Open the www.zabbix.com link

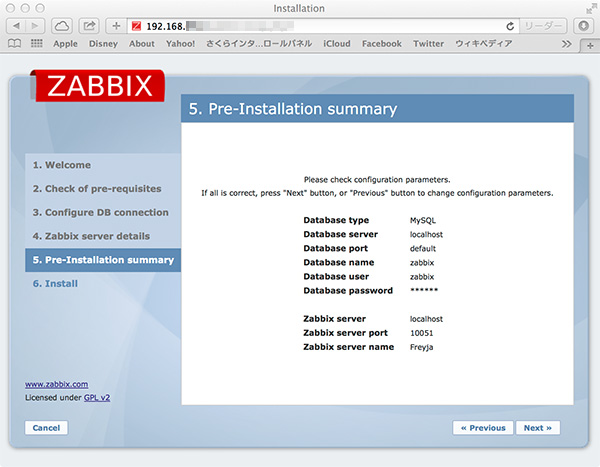pyautogui.click(x=56, y=383)
